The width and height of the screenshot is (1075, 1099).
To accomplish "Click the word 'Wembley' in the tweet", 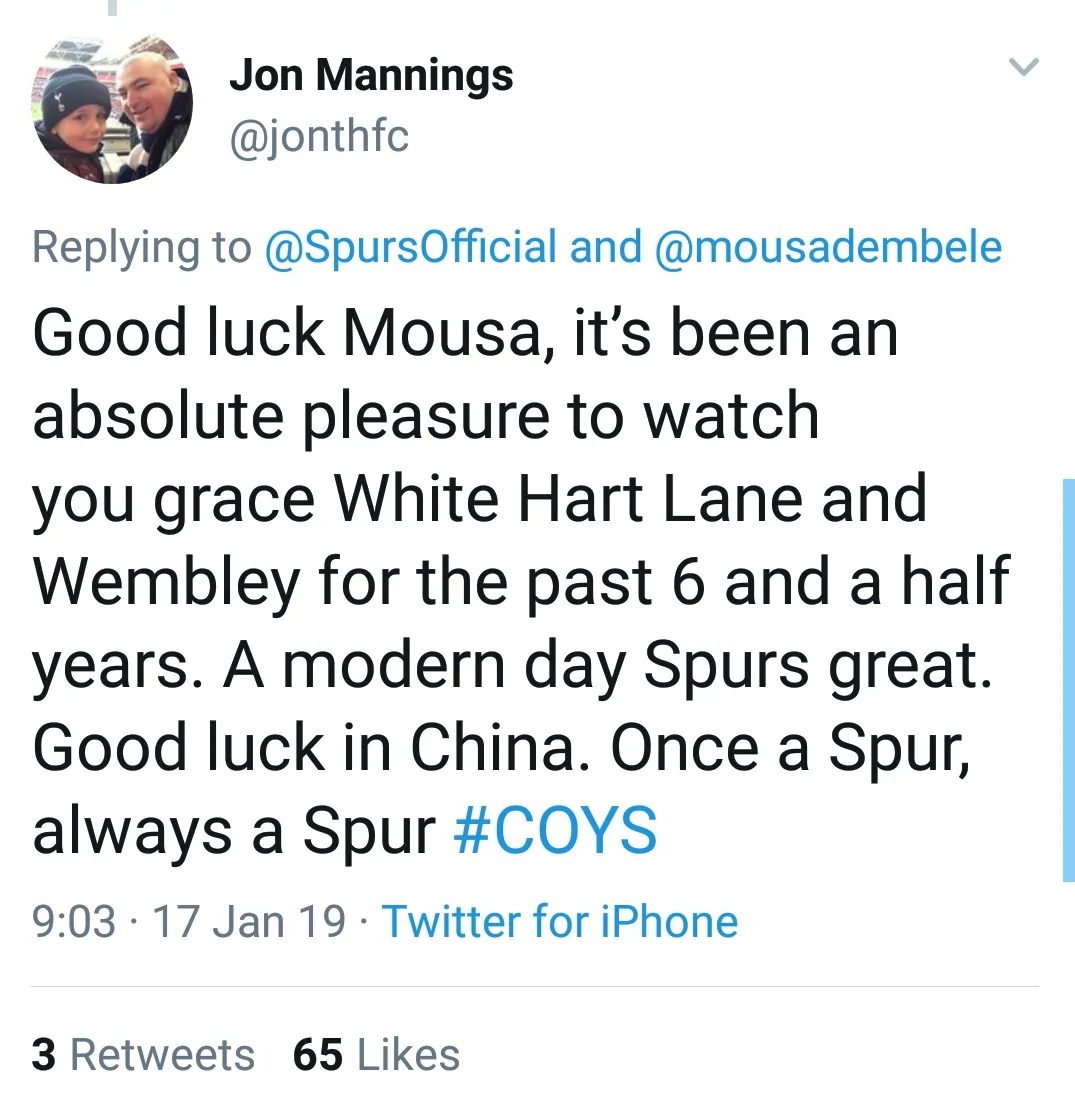I will (x=166, y=581).
